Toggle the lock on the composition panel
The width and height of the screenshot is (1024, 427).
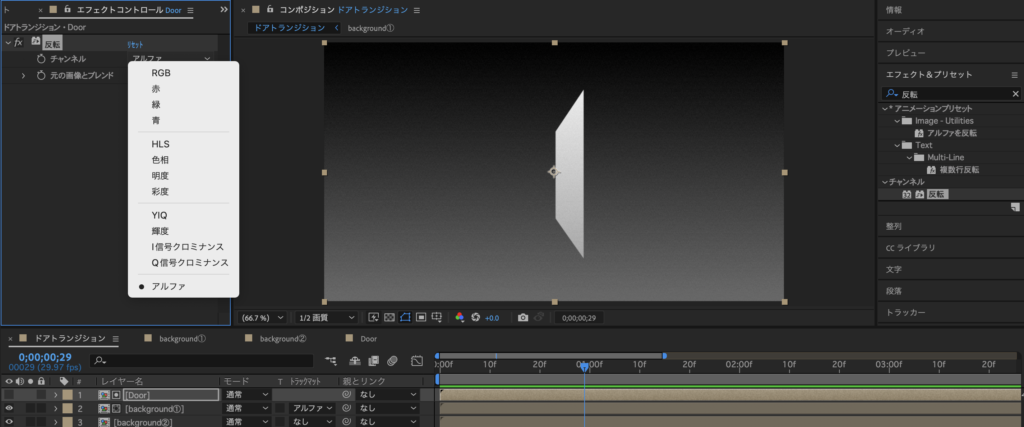coord(270,10)
